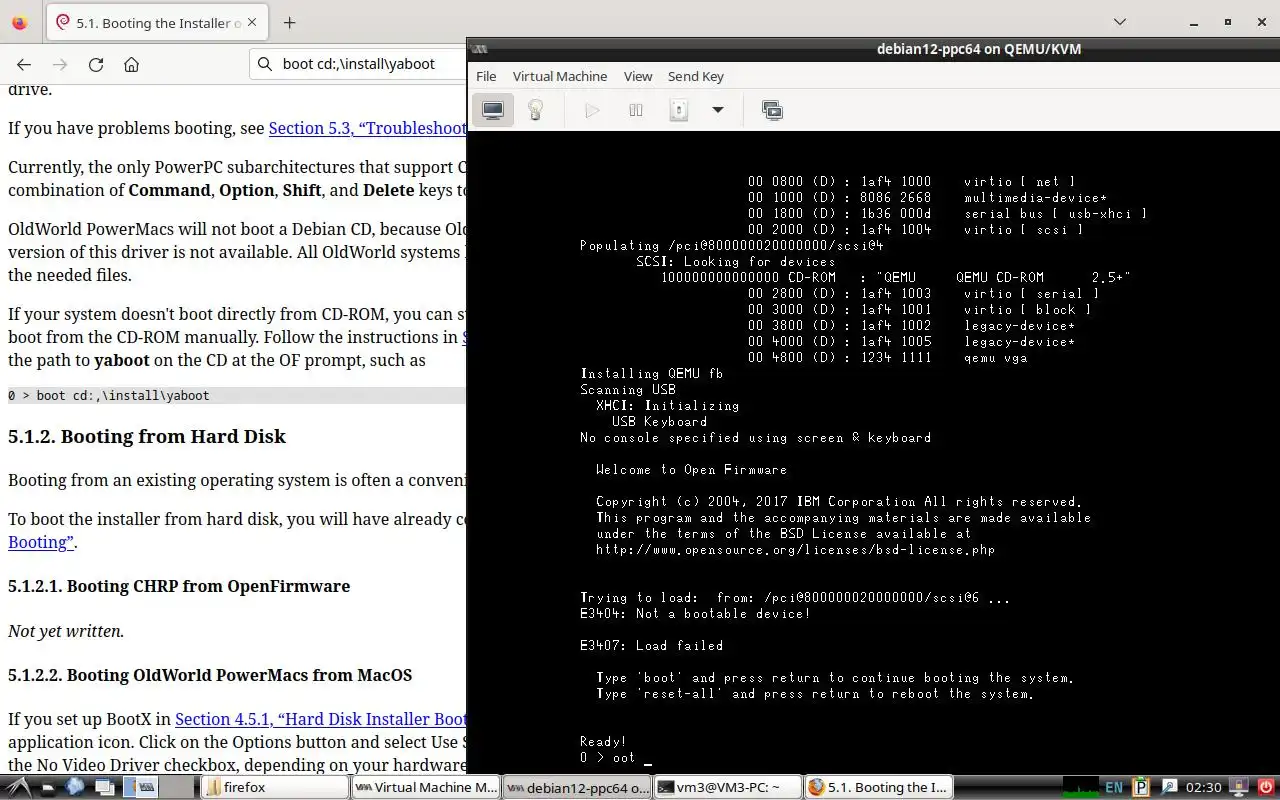Go to Firefox home page
The image size is (1280, 800).
(131, 64)
